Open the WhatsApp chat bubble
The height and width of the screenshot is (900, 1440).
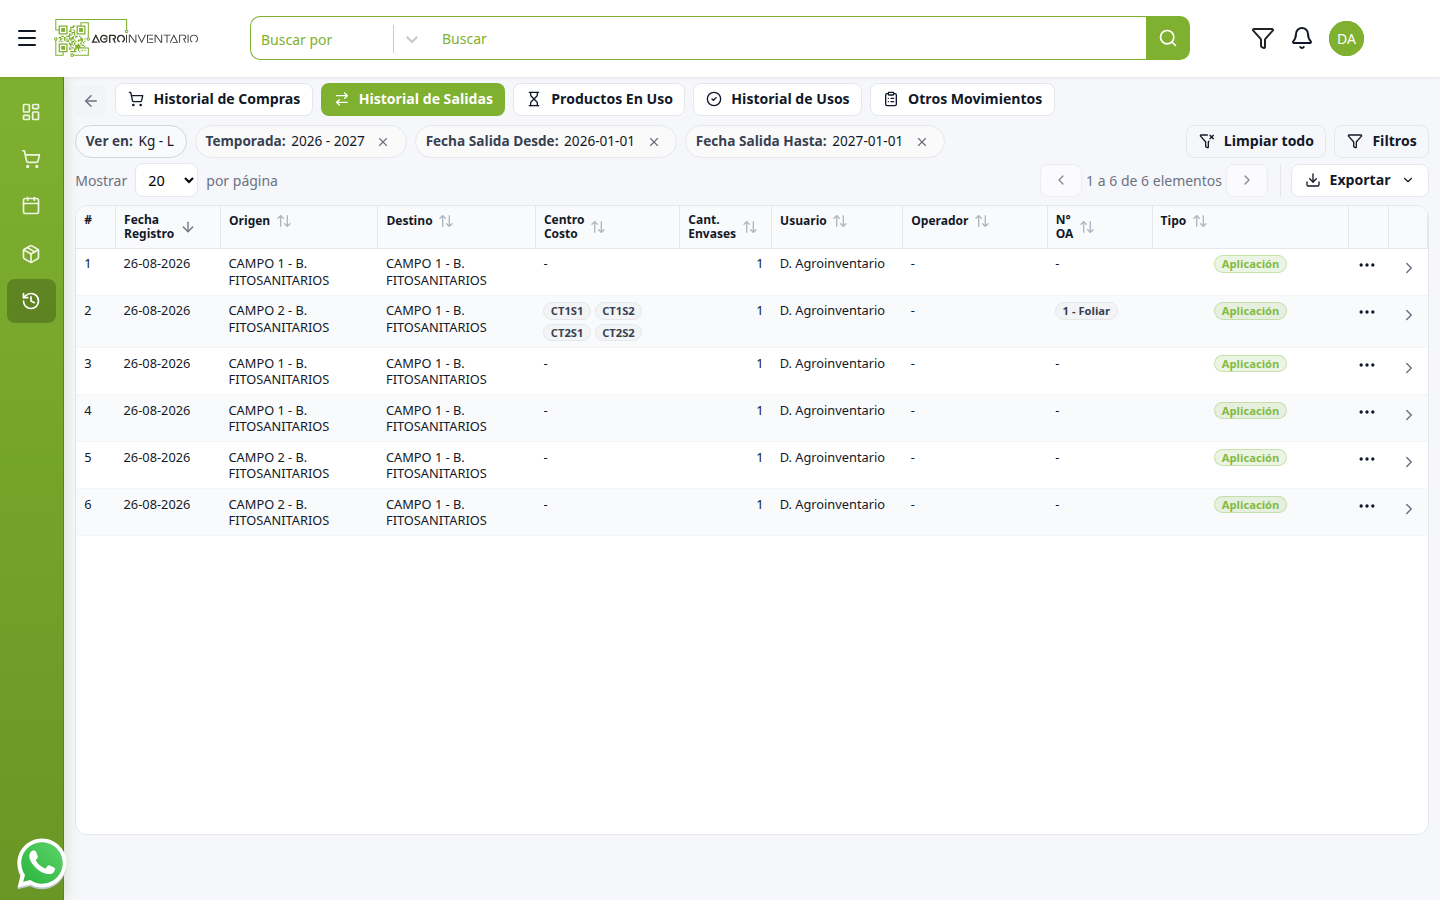[x=41, y=863]
